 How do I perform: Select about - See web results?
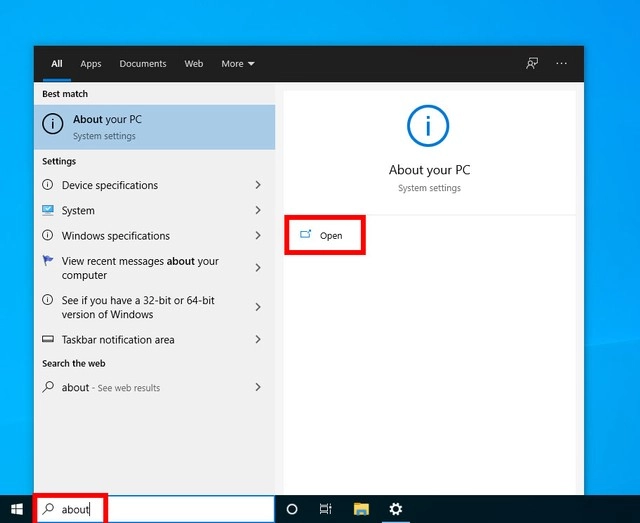coord(155,387)
